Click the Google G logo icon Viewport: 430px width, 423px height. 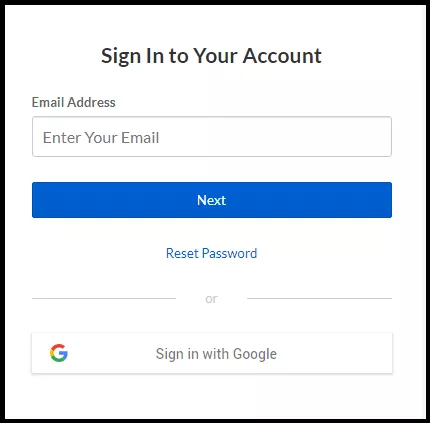coord(59,353)
